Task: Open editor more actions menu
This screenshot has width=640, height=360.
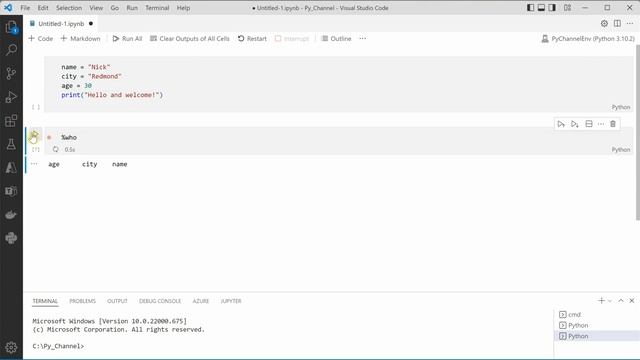Action: tap(630, 24)
